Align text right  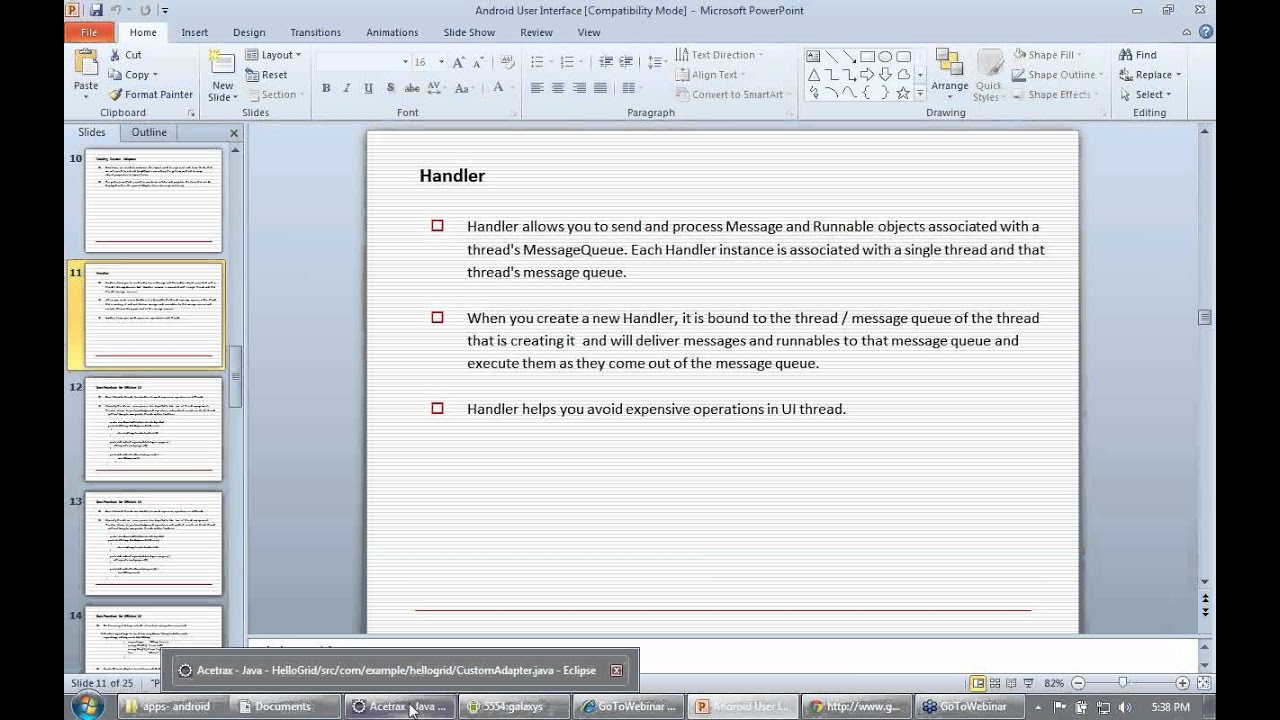click(579, 88)
